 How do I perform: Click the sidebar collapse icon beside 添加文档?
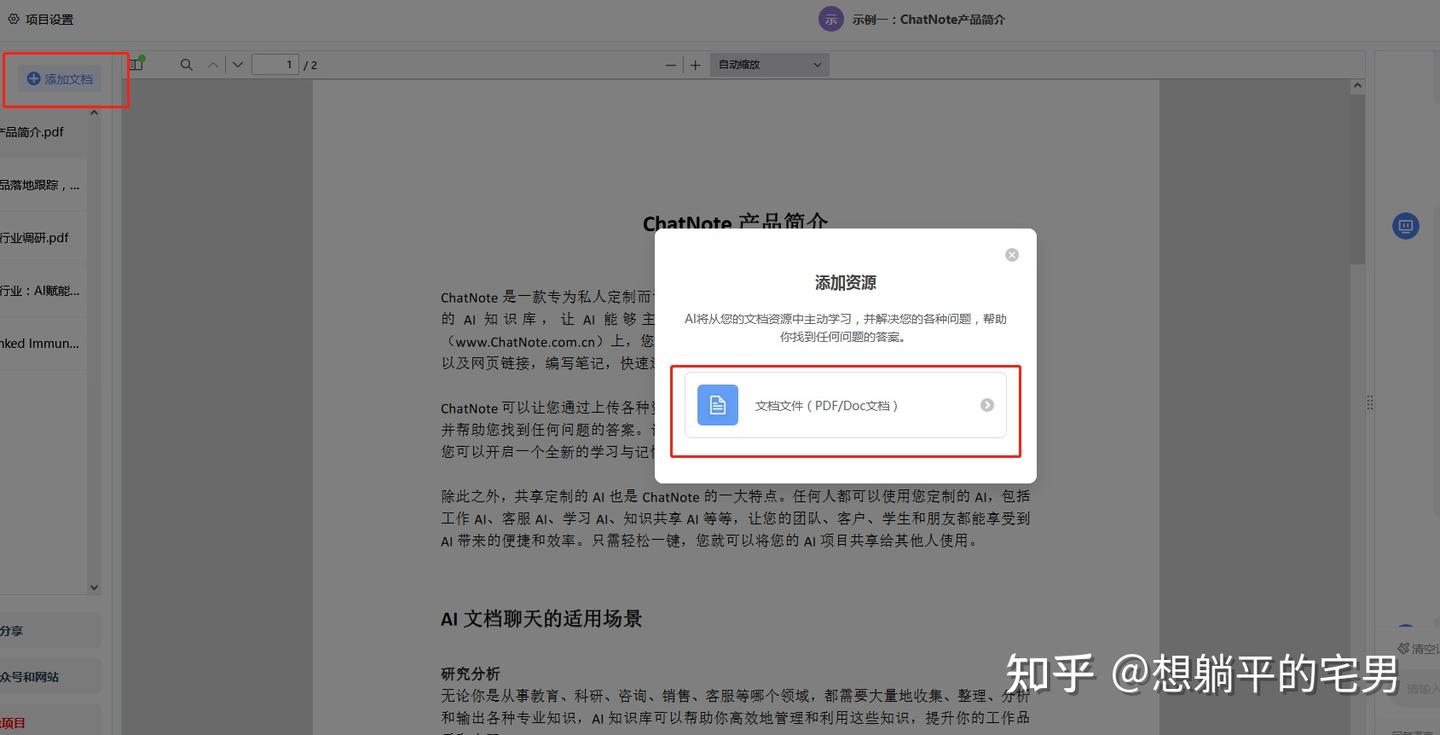pyautogui.click(x=93, y=111)
